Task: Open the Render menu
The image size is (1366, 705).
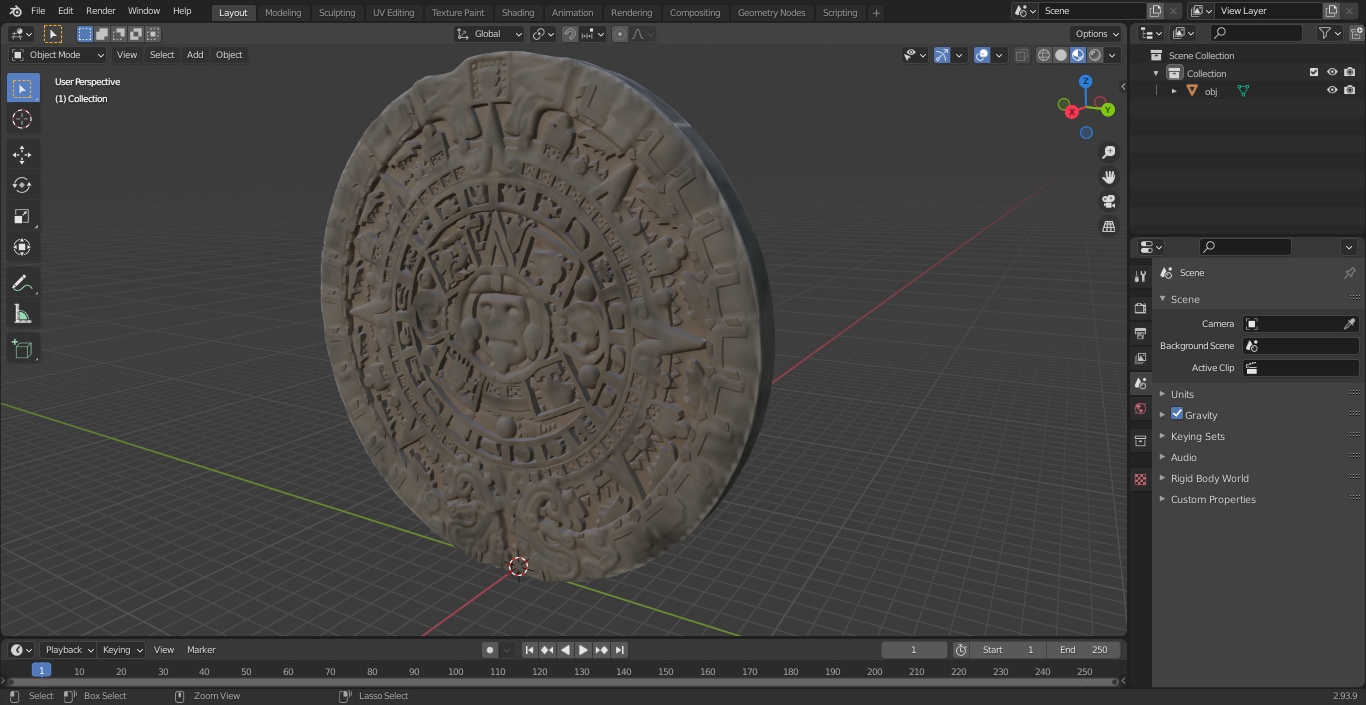Action: [x=100, y=11]
